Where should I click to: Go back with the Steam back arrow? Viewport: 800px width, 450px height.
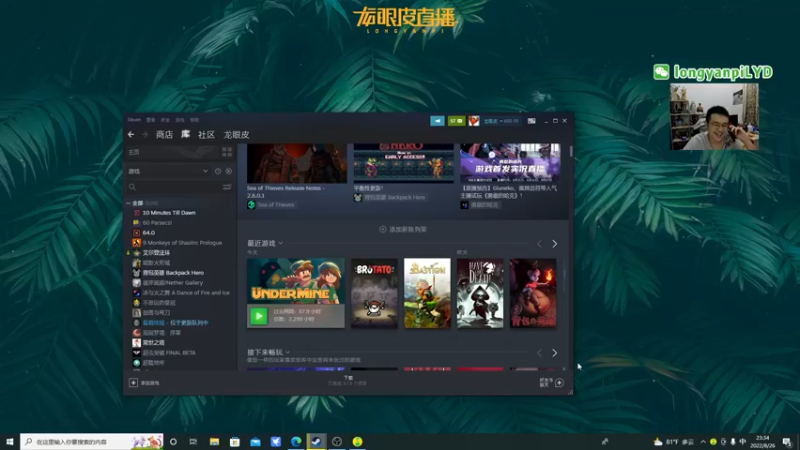click(x=131, y=135)
